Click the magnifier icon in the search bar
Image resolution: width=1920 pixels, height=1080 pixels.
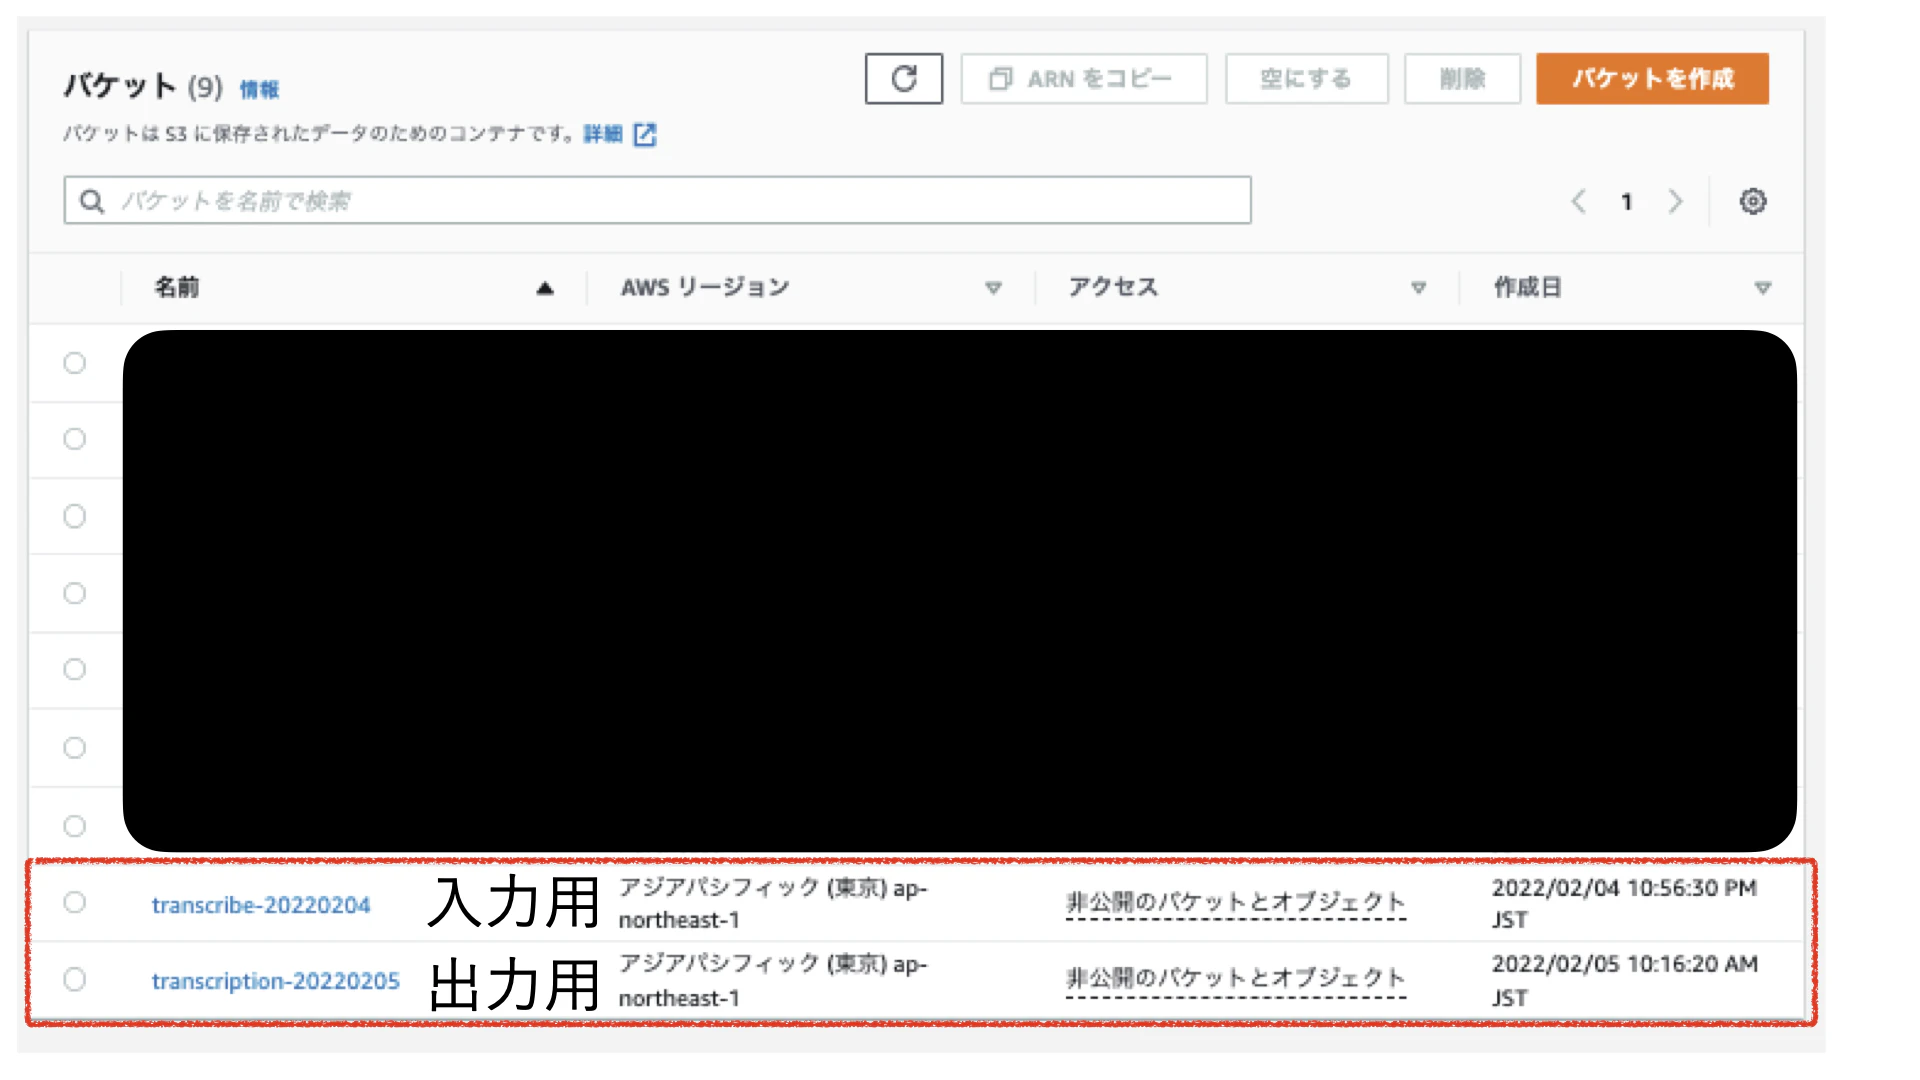[91, 200]
